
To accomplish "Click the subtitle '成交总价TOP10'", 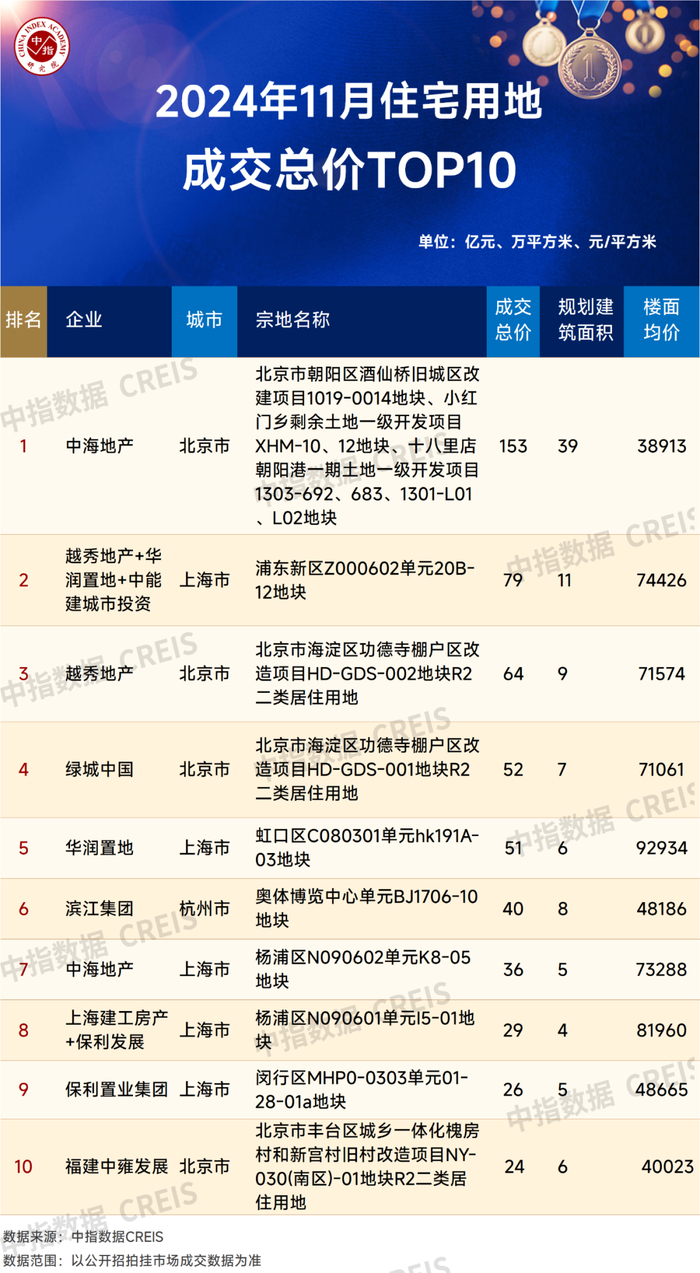I will [x=349, y=170].
